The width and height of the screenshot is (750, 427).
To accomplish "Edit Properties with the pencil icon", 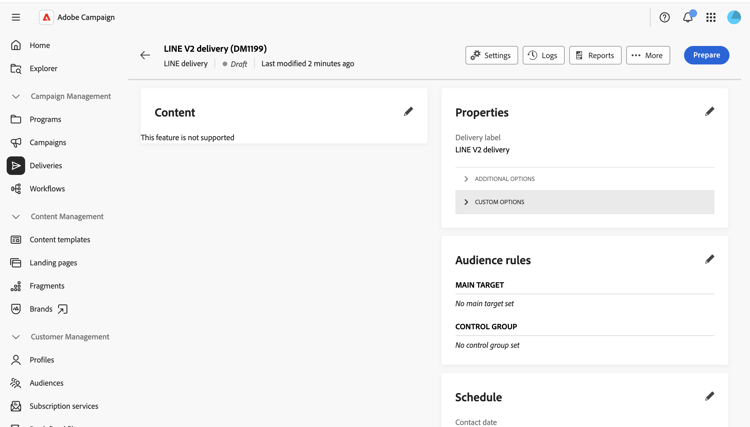I will pyautogui.click(x=709, y=111).
